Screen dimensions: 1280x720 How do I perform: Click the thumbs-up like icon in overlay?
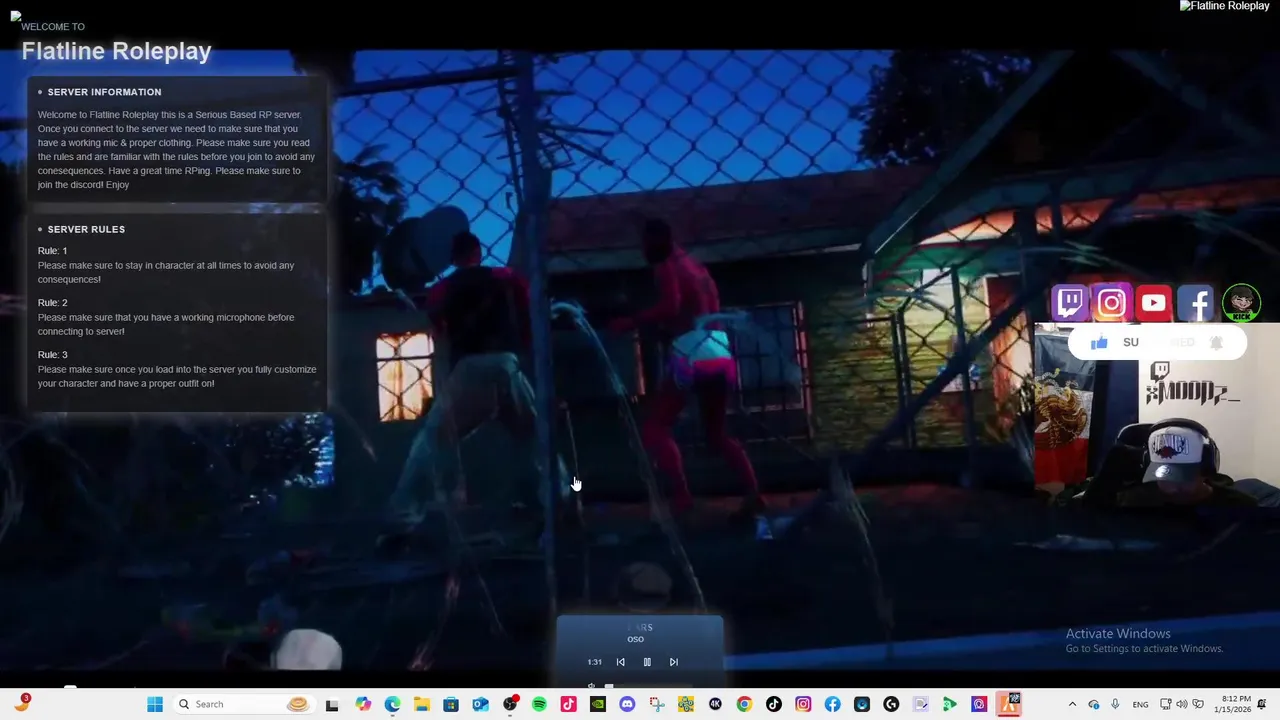1099,343
